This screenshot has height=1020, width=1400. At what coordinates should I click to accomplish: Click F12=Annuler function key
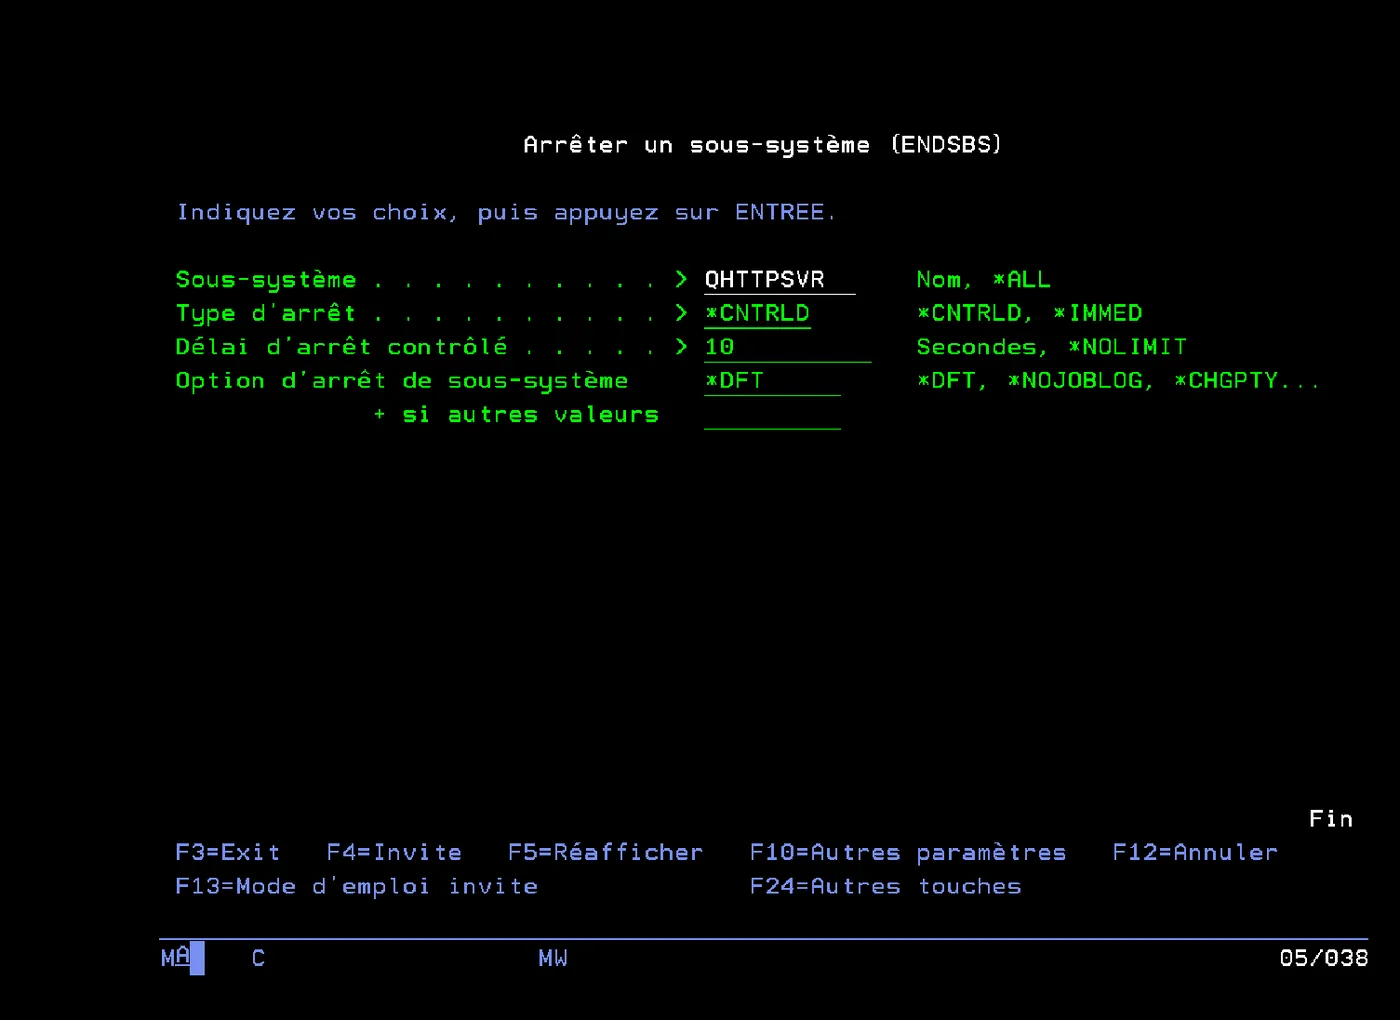(x=1195, y=852)
